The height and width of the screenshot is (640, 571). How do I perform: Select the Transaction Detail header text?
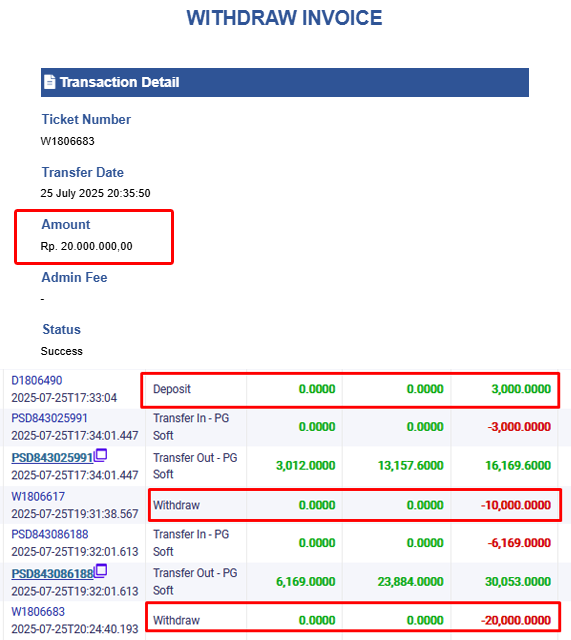120,82
